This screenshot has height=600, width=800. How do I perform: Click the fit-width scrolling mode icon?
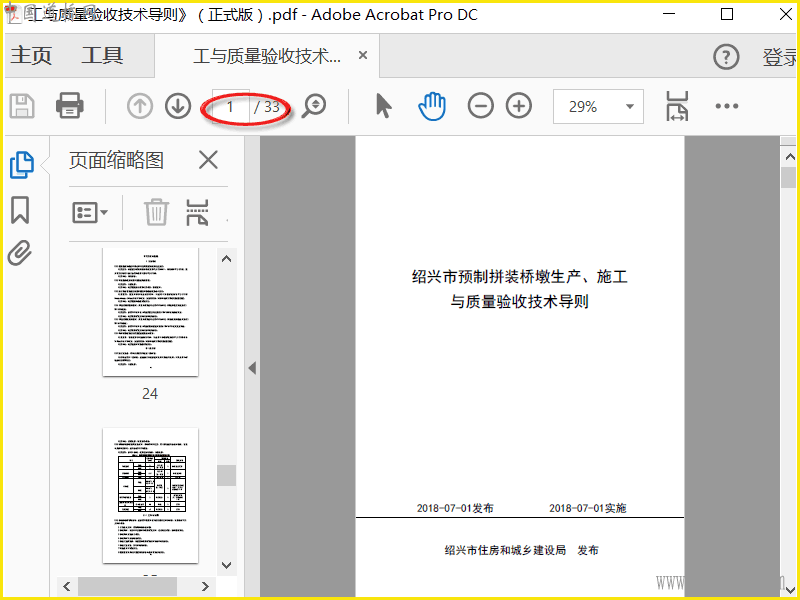(677, 106)
